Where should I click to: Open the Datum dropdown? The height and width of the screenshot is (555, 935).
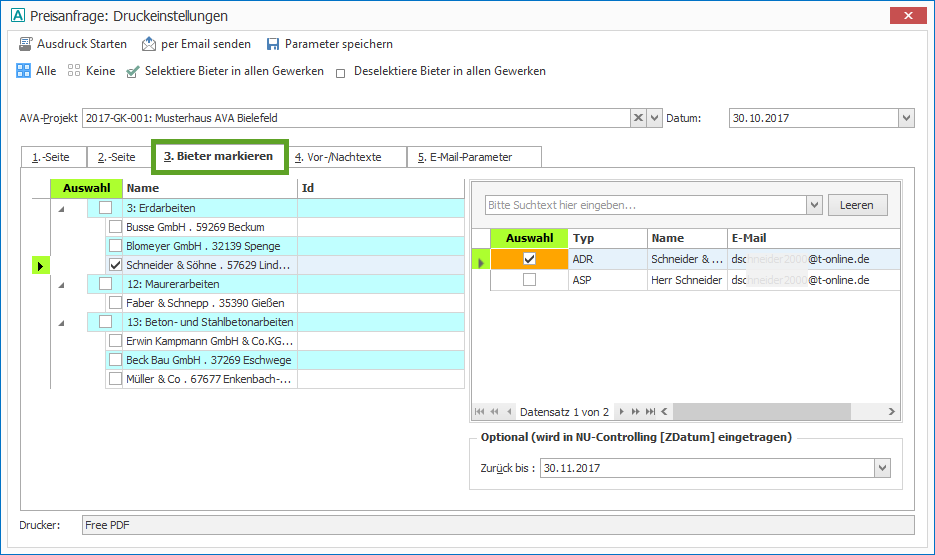point(906,118)
